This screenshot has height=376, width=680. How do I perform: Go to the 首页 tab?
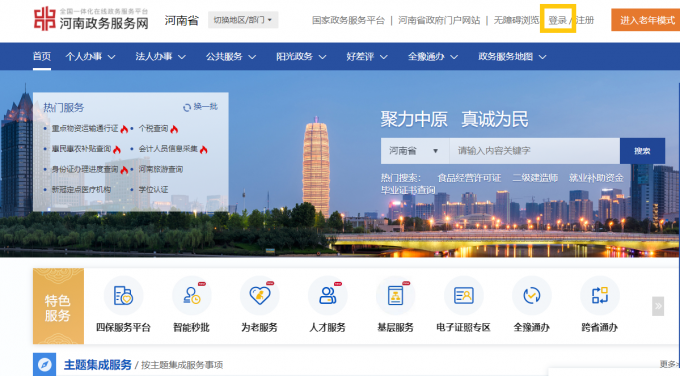pos(42,56)
